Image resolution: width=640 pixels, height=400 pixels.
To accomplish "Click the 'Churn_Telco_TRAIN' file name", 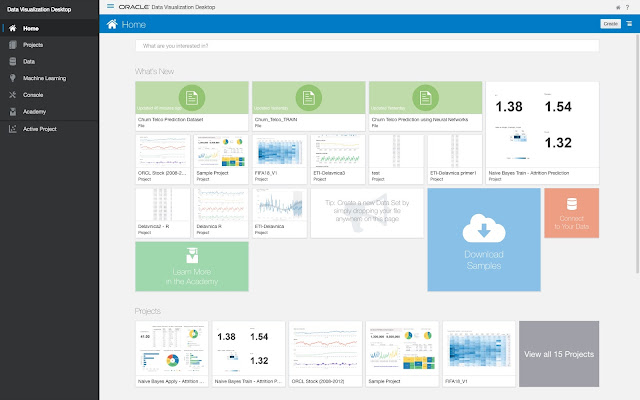I will [276, 120].
